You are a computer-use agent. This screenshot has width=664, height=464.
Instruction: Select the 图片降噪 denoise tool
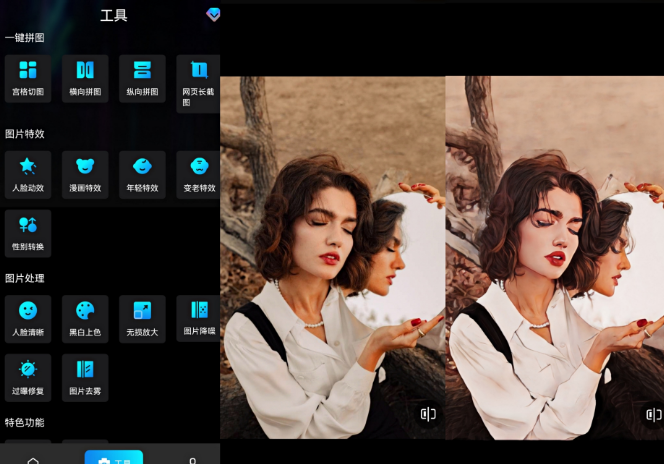pos(198,318)
